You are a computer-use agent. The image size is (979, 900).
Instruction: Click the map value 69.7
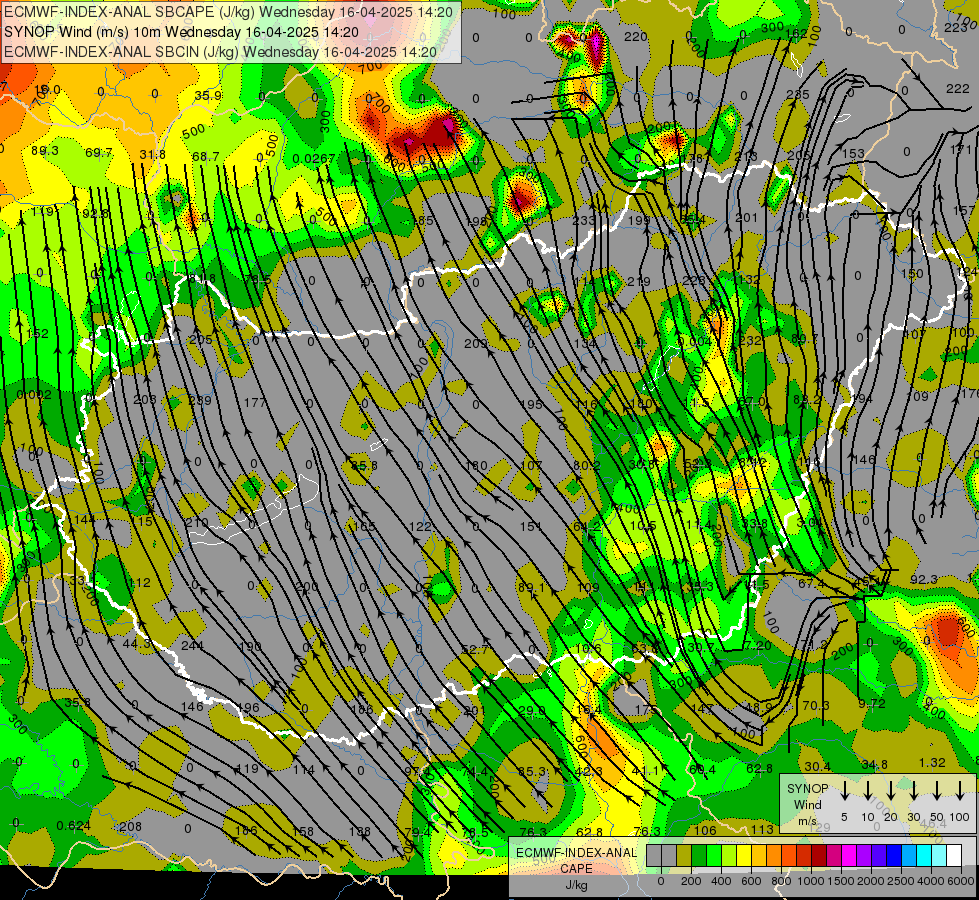click(x=99, y=152)
